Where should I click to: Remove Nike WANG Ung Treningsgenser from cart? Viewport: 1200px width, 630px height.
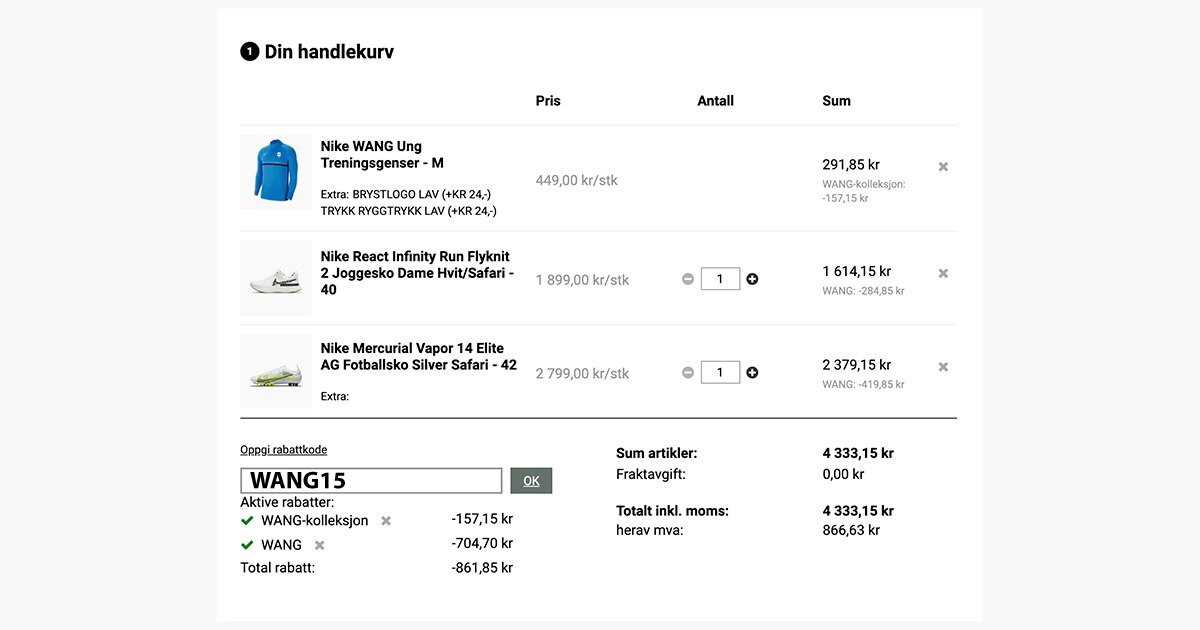point(943,167)
